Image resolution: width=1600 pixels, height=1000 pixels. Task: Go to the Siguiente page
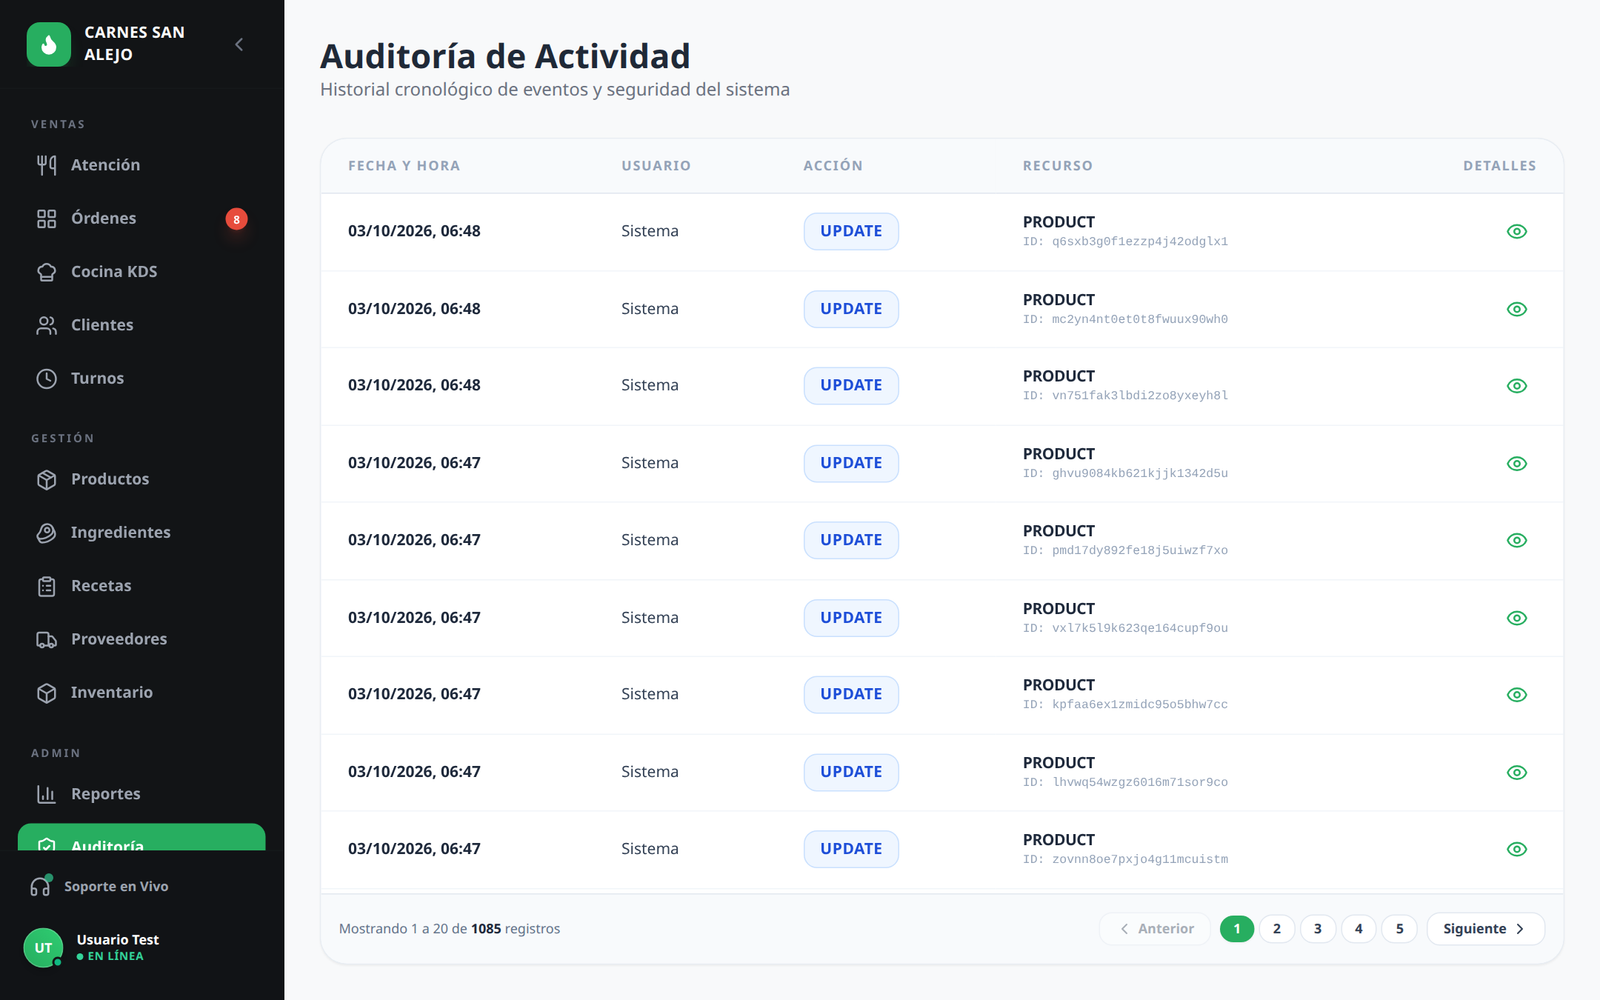click(x=1485, y=929)
